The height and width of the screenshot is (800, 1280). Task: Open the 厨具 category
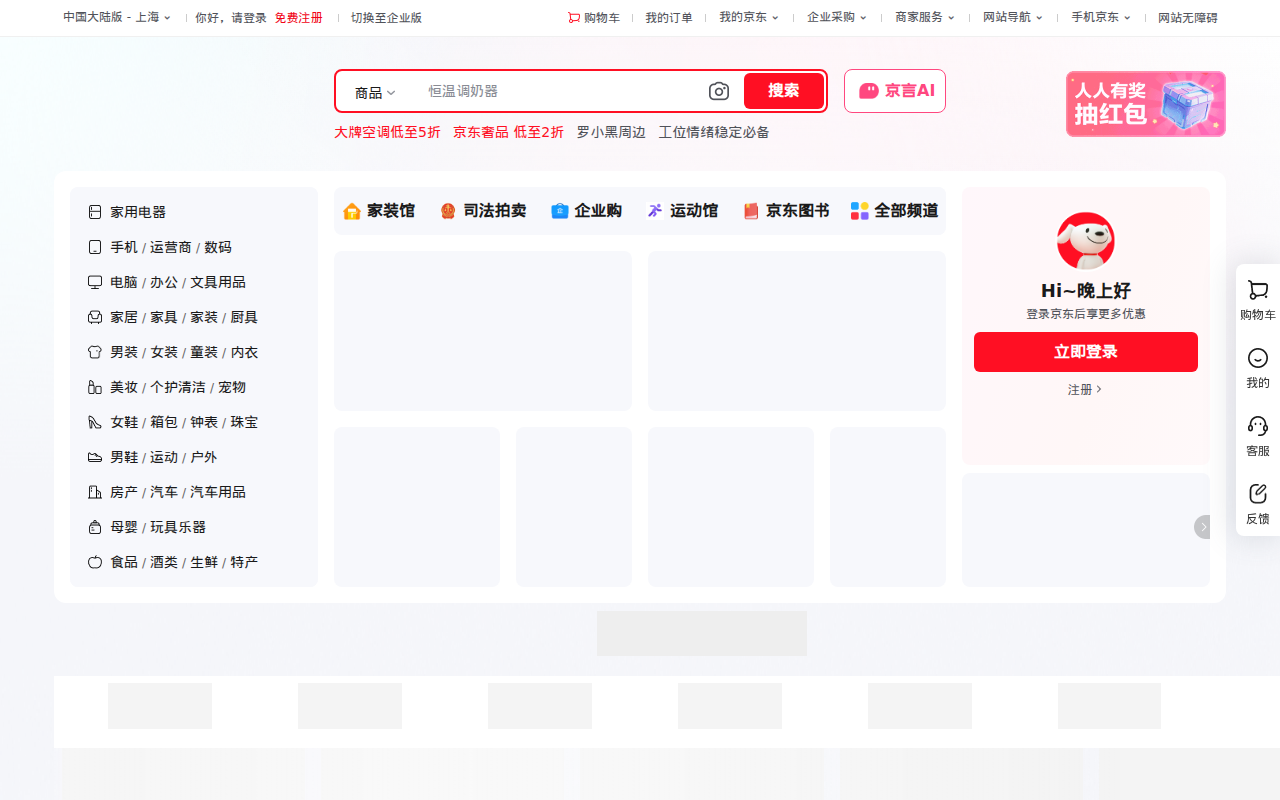pos(244,317)
